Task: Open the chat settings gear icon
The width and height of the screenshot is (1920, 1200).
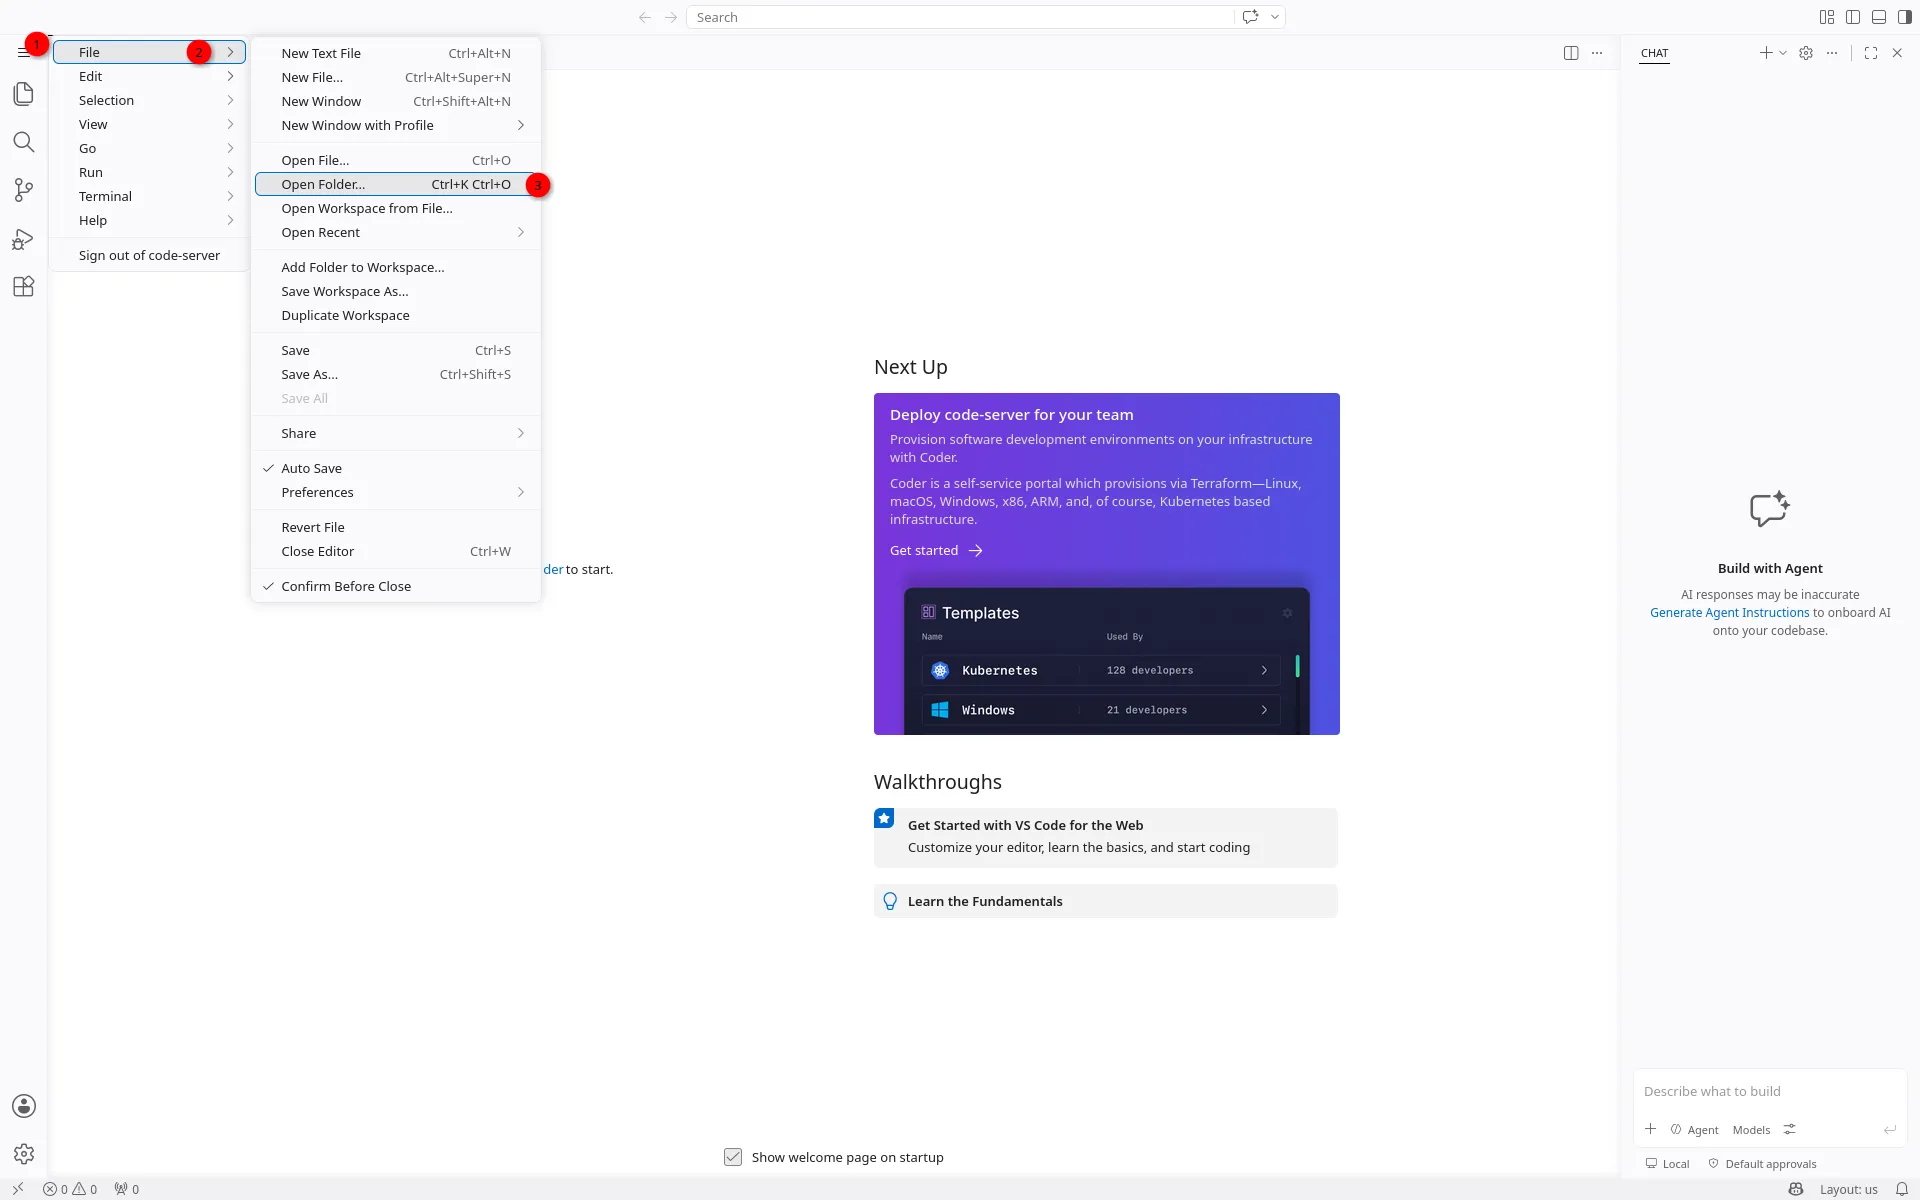Action: pyautogui.click(x=1806, y=53)
